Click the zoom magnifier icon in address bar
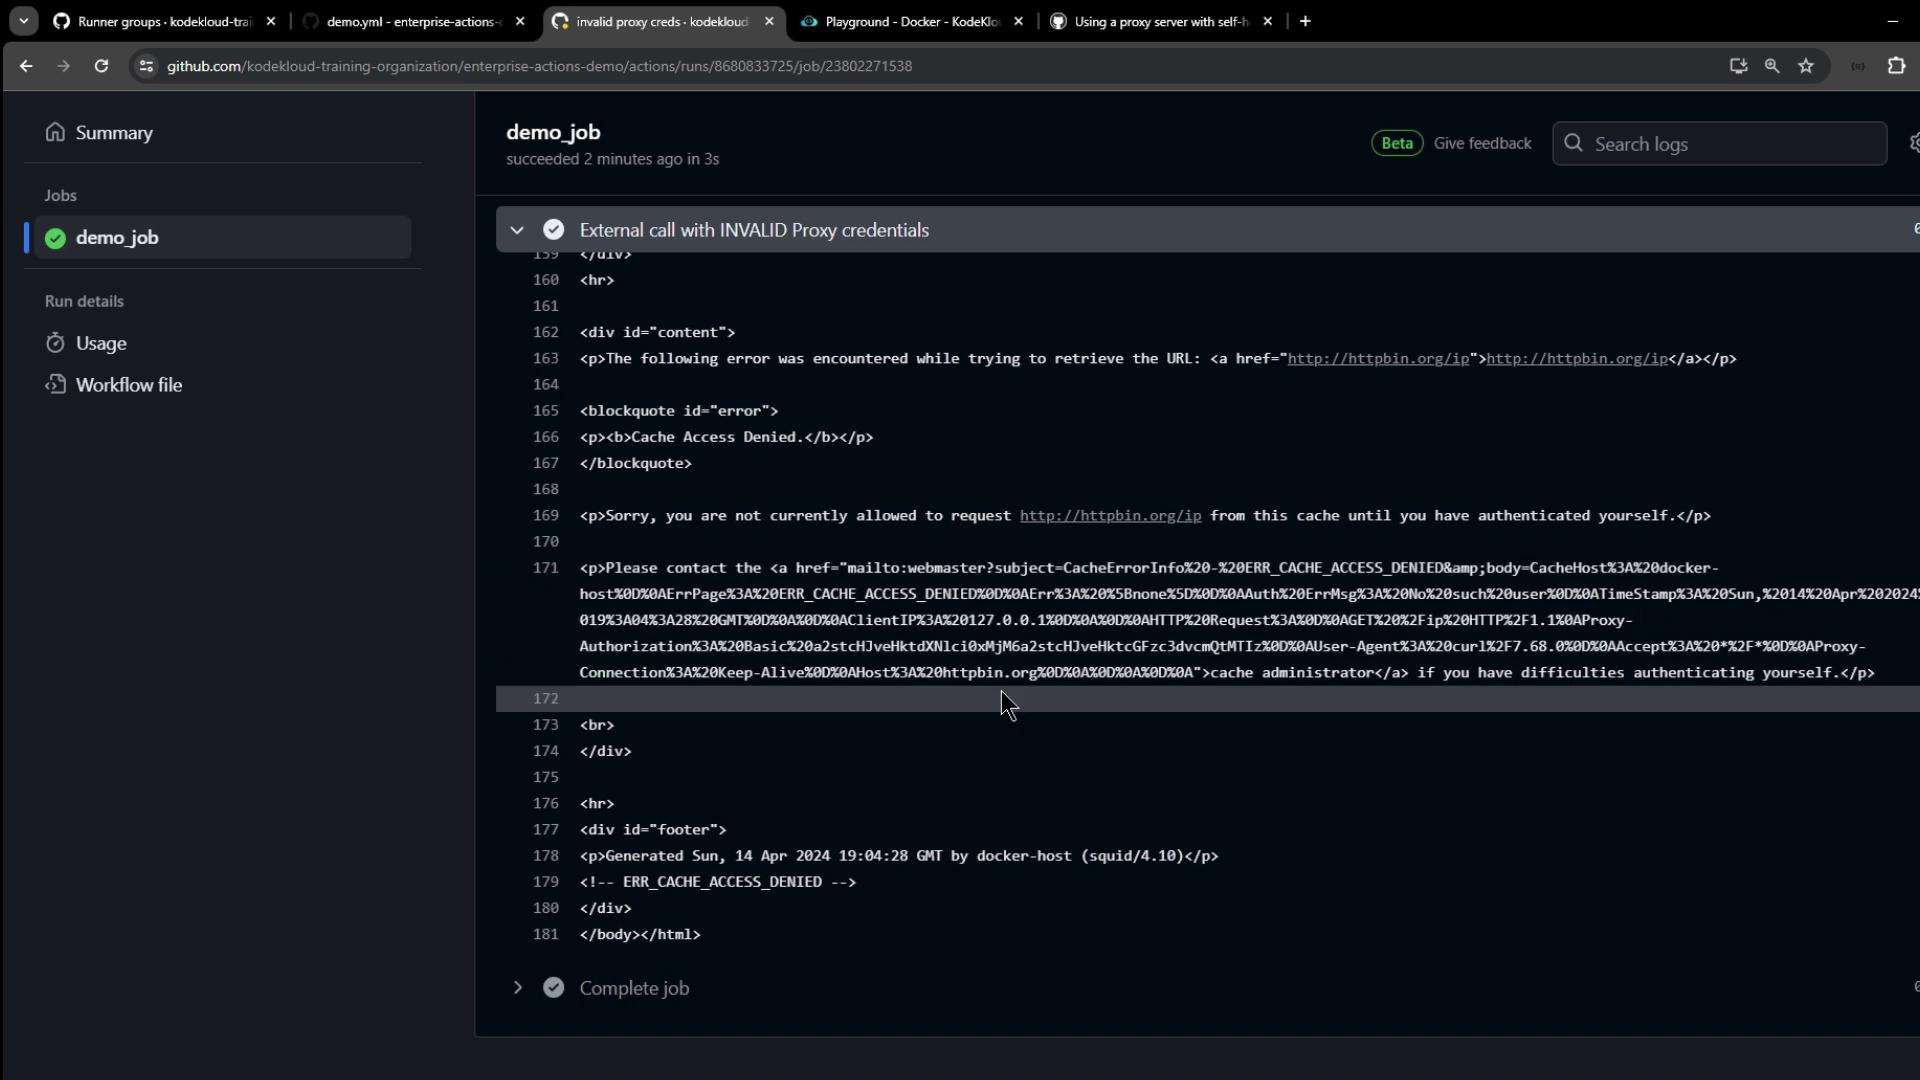 [1772, 66]
